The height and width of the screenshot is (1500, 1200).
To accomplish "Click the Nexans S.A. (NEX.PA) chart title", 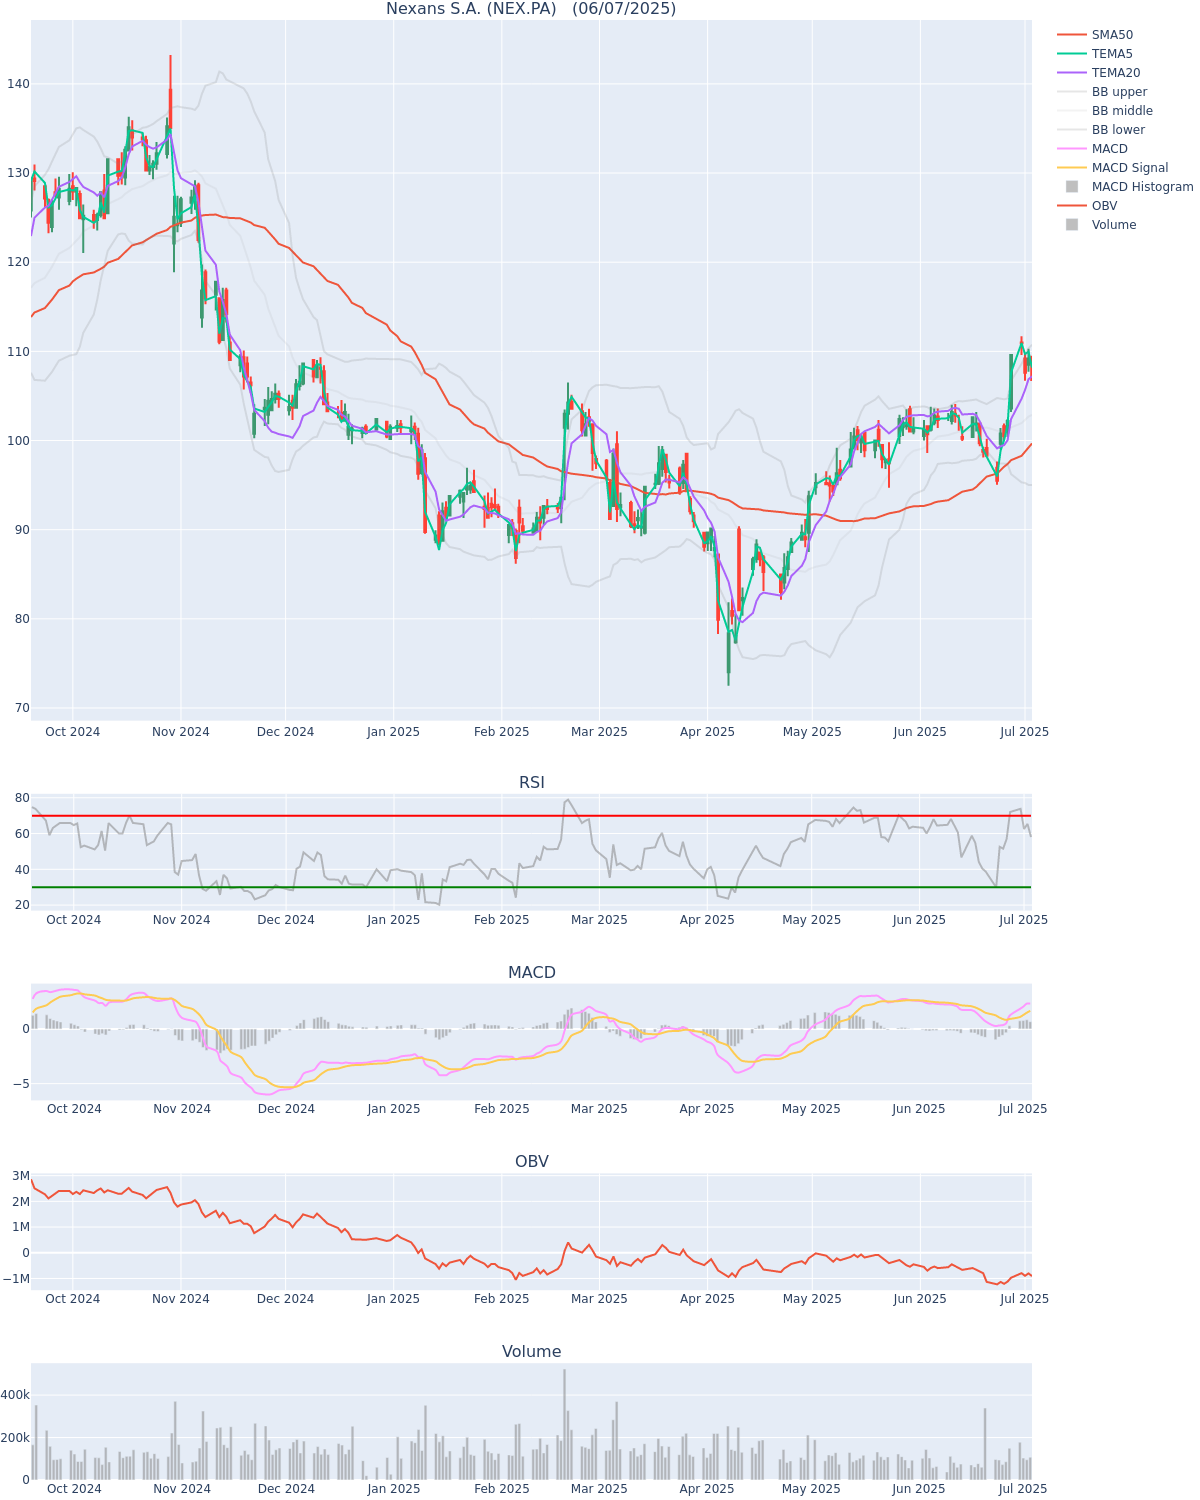I will coord(531,9).
